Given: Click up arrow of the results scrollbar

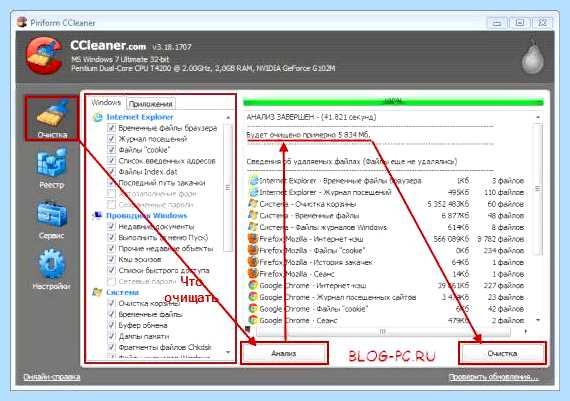Looking at the screenshot, I should coord(538,117).
